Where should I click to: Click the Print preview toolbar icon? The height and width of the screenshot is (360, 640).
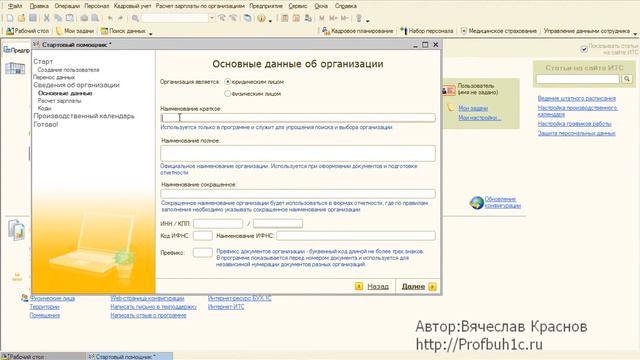coord(95,18)
